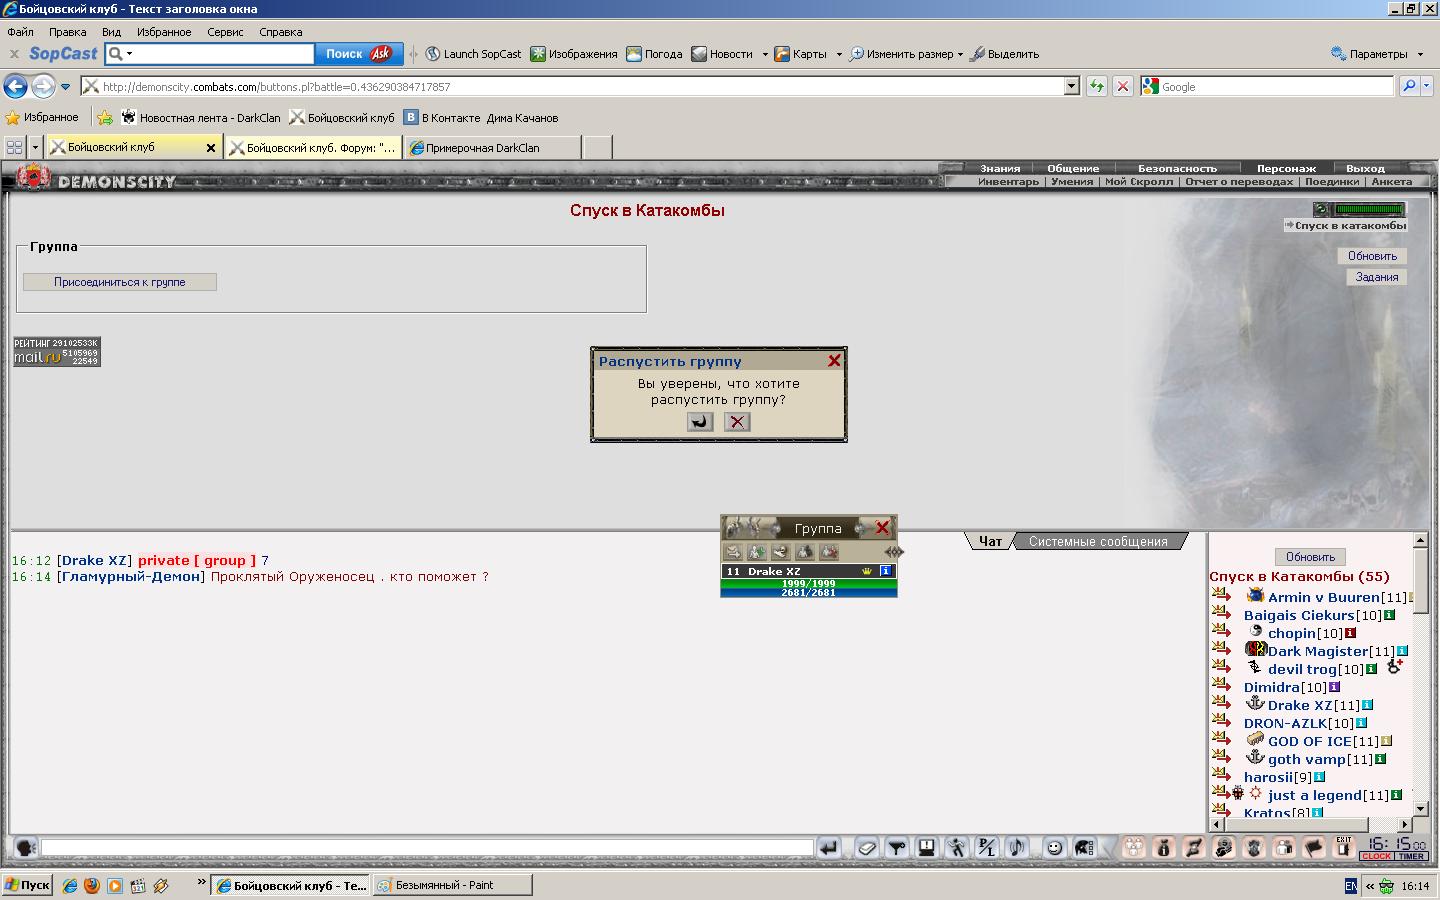Open info for Drake XZ in Группа panel

pyautogui.click(x=885, y=571)
